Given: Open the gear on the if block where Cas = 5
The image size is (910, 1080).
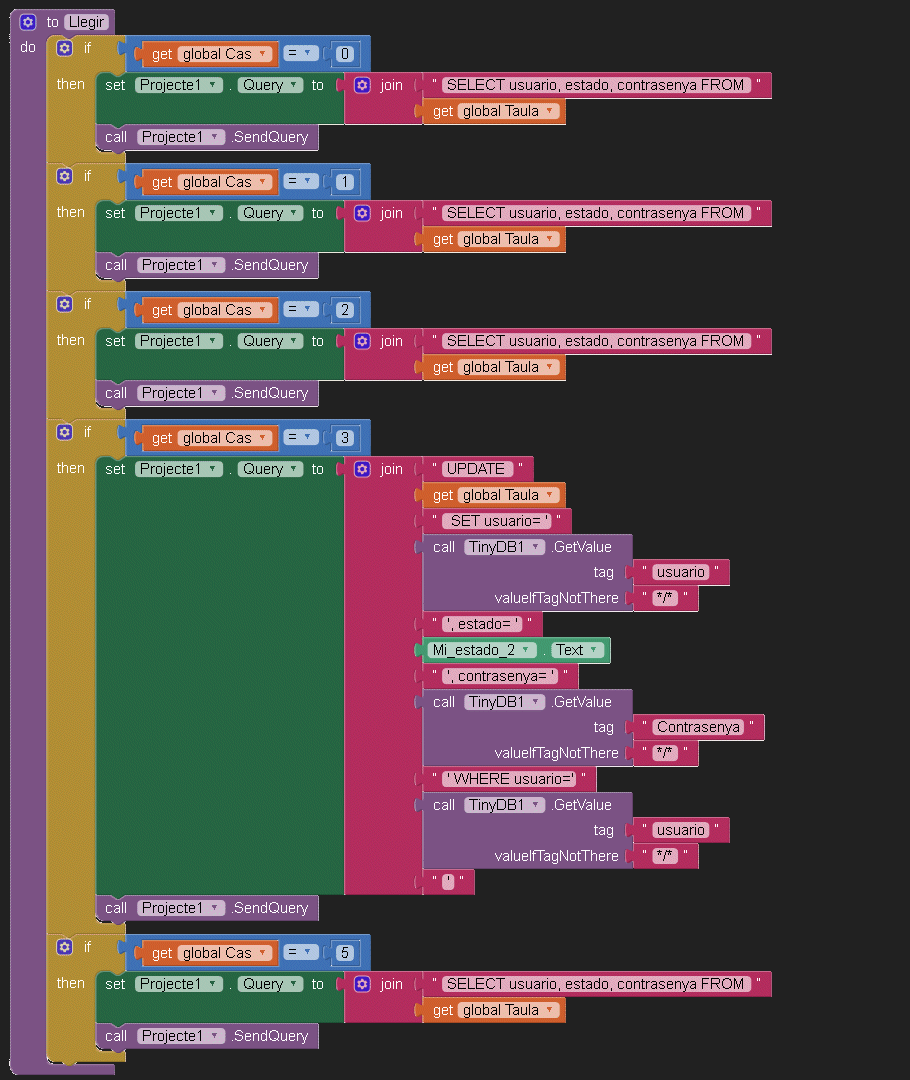Looking at the screenshot, I should coord(65,947).
